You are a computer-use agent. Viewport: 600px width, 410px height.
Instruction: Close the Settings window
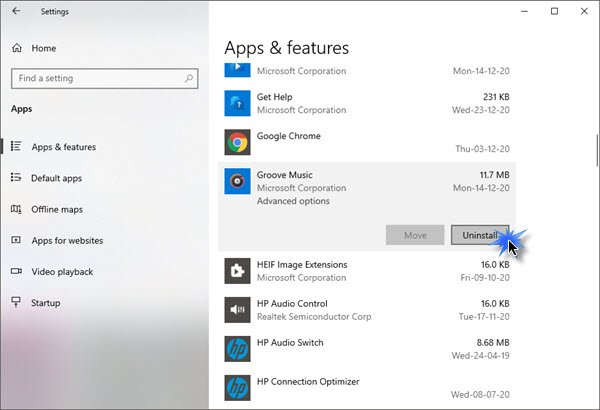coord(584,11)
